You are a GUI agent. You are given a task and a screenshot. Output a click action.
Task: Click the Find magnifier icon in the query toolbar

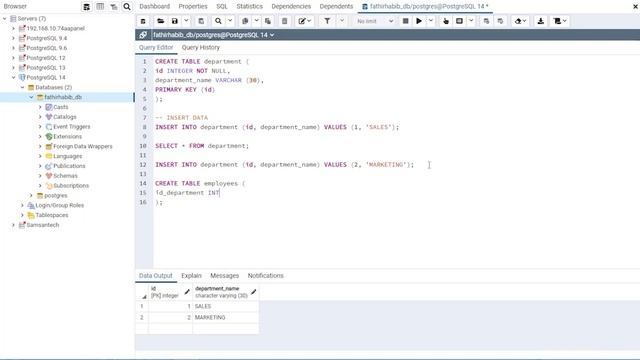[x=218, y=21]
